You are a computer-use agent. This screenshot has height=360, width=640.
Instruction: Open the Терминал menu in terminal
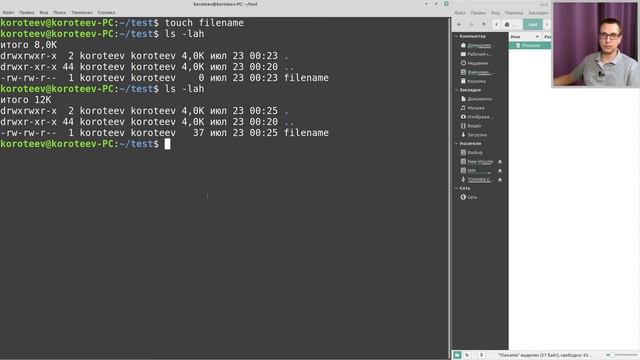tap(82, 13)
